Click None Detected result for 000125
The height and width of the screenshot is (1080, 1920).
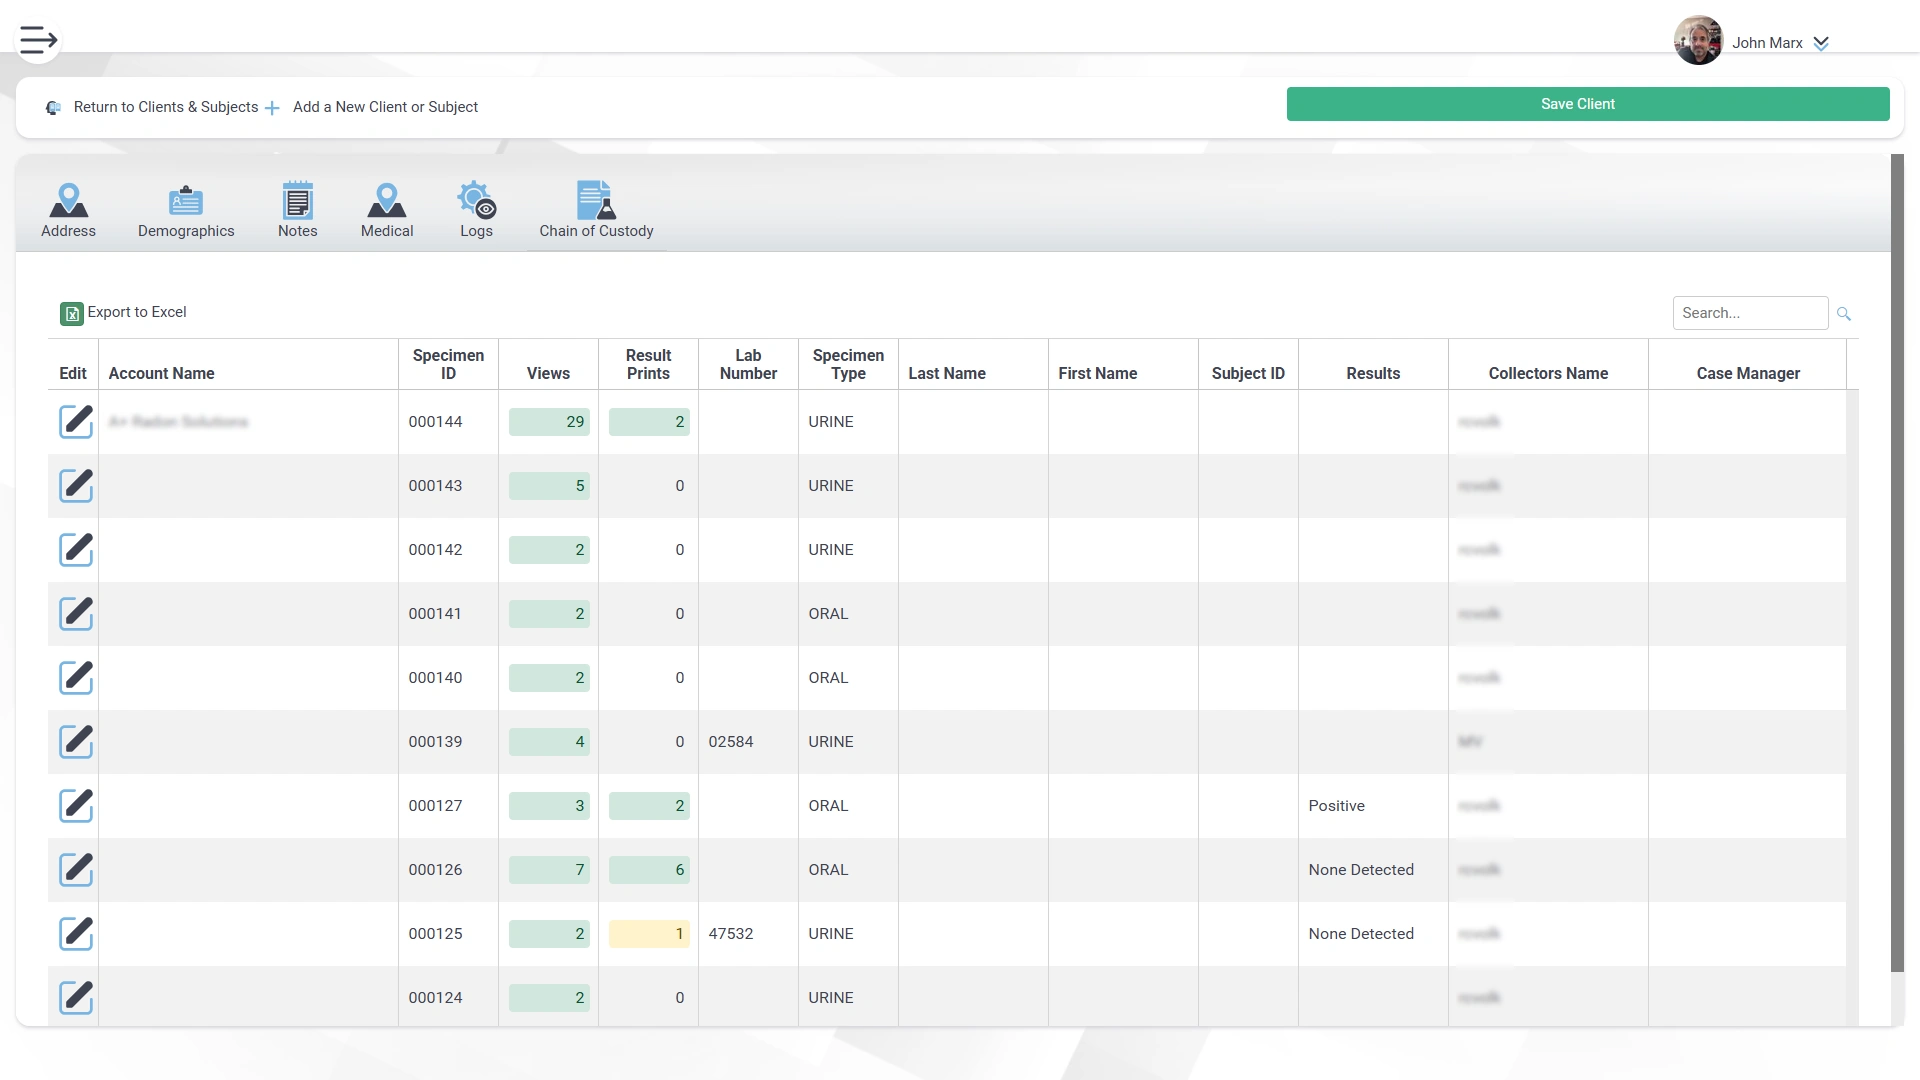tap(1361, 934)
